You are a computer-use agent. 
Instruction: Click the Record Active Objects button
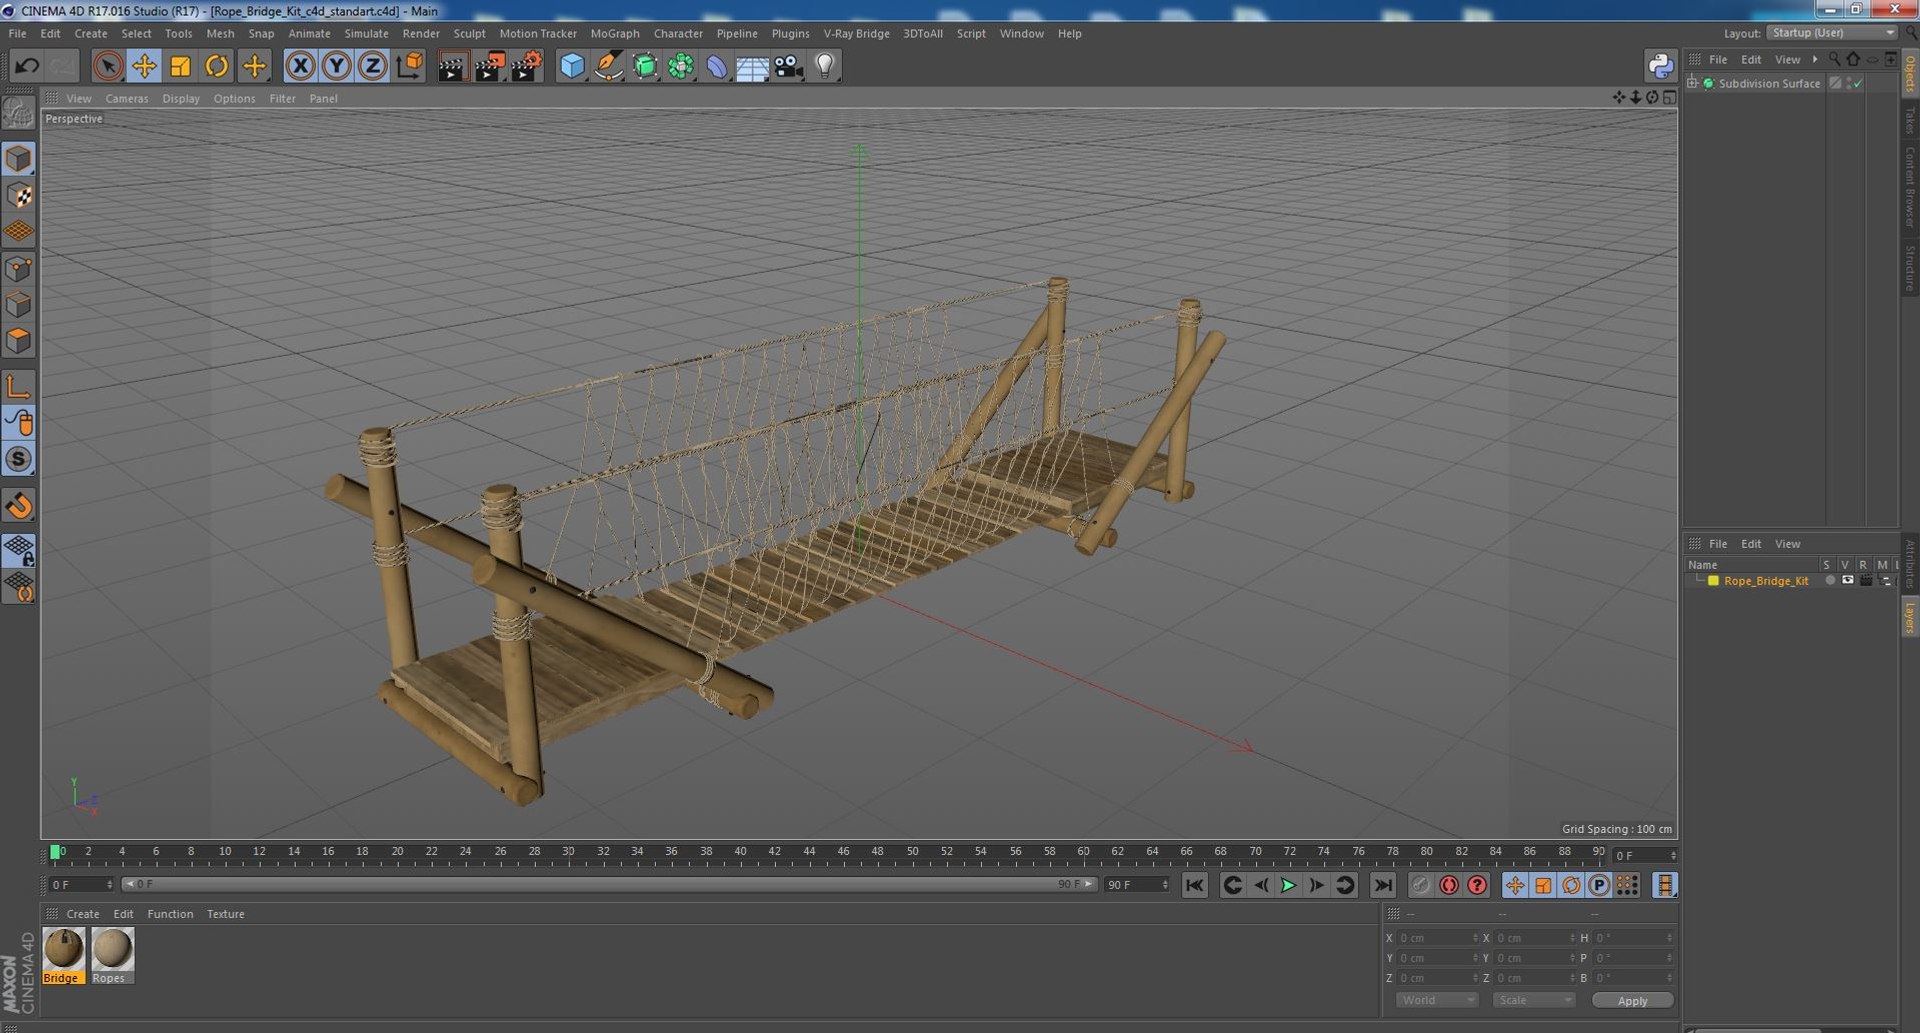1420,885
